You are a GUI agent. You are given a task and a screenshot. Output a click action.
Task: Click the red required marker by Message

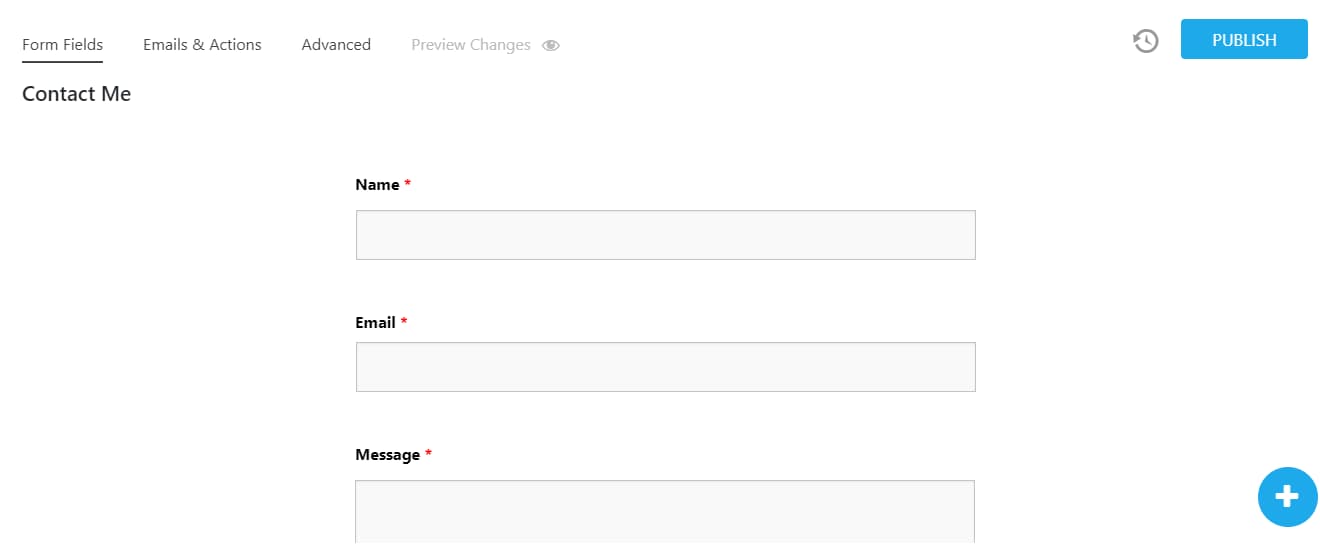click(x=429, y=454)
